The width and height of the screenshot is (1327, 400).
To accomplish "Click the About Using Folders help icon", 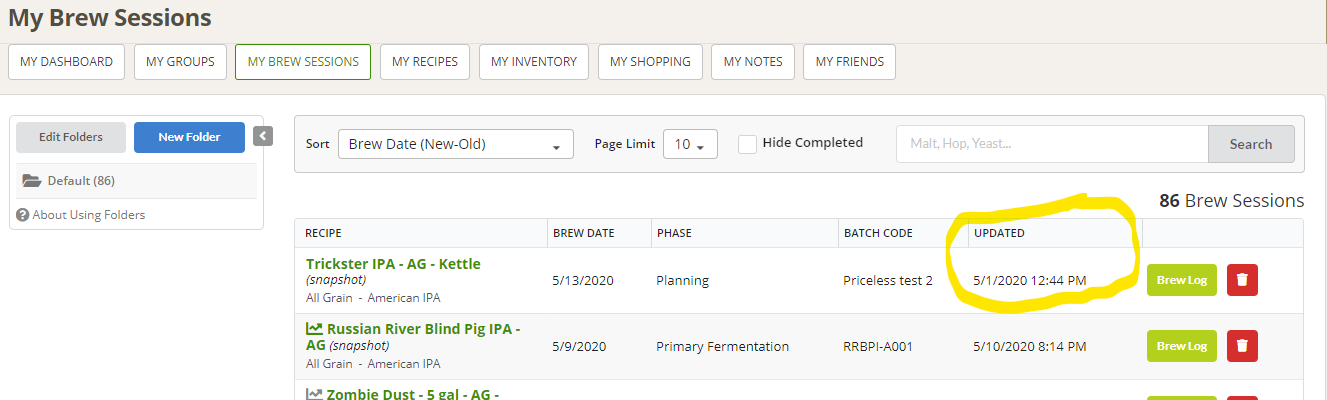I will 22,215.
